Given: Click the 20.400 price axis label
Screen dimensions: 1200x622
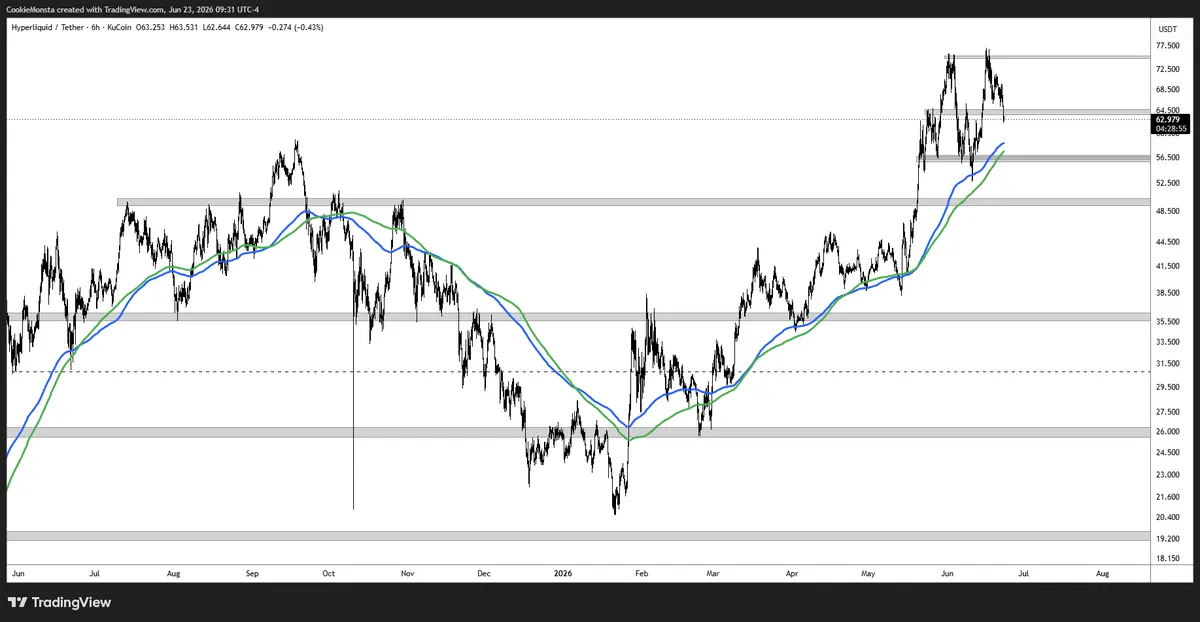Looking at the screenshot, I should (x=1167, y=517).
